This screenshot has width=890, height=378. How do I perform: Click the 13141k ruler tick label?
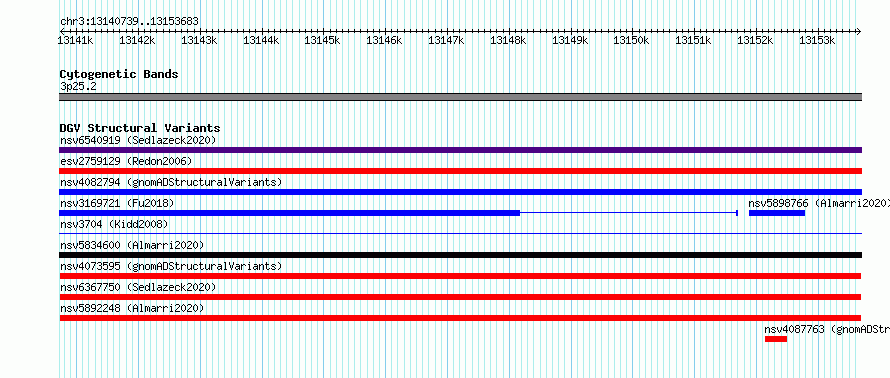point(75,40)
